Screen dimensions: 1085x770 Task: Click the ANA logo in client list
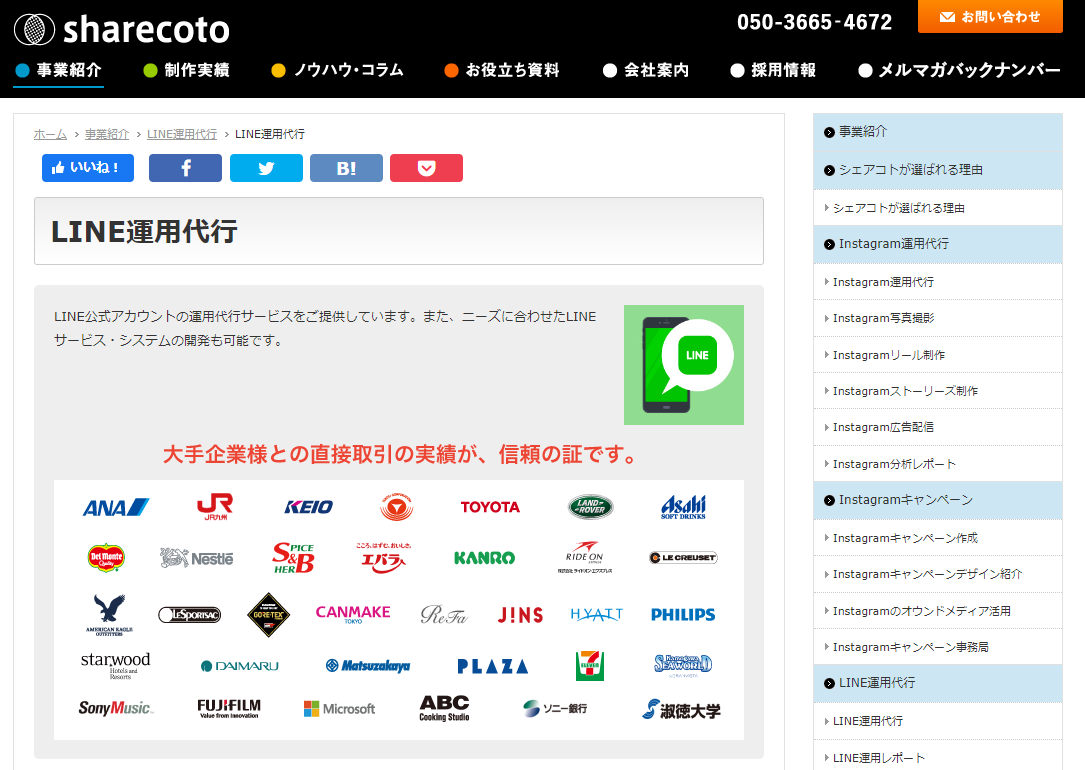(x=115, y=507)
